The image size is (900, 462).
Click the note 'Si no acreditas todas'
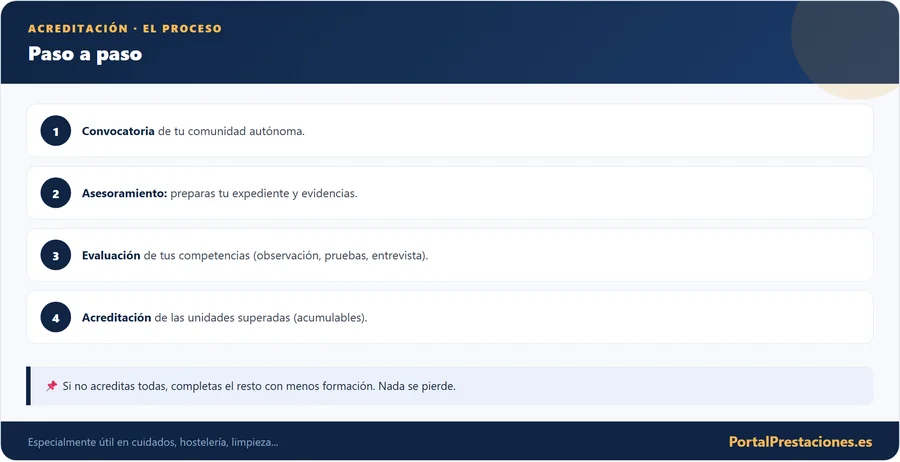tap(115, 386)
